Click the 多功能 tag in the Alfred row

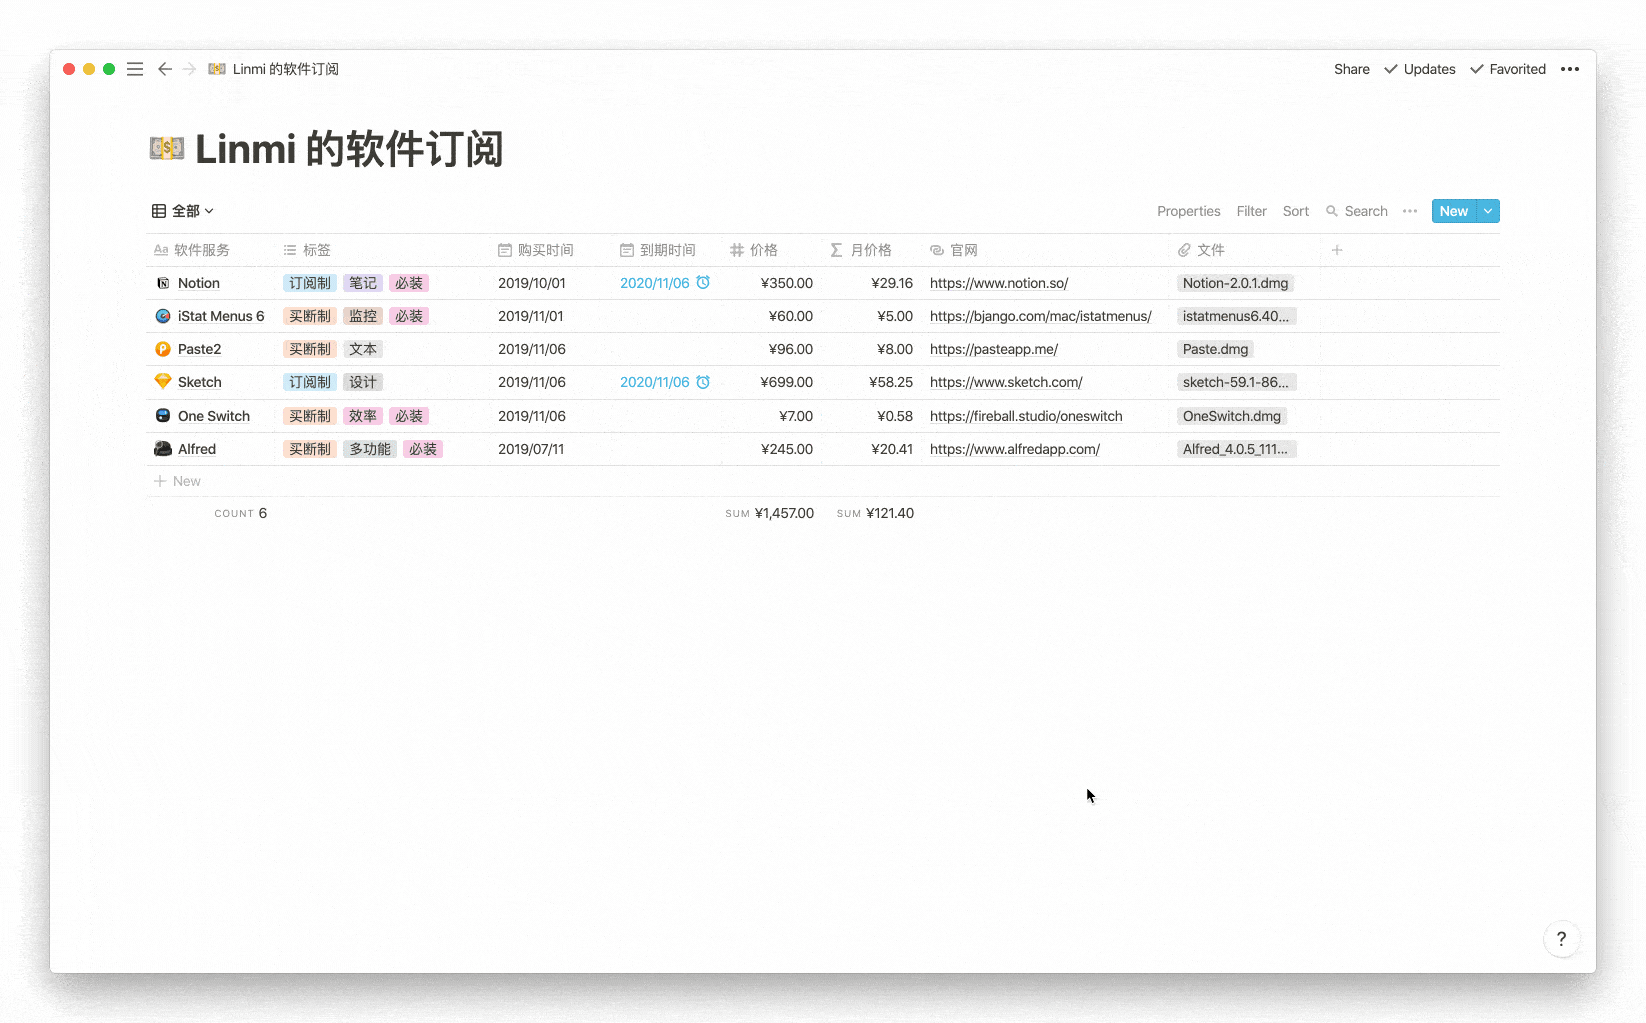click(370, 449)
